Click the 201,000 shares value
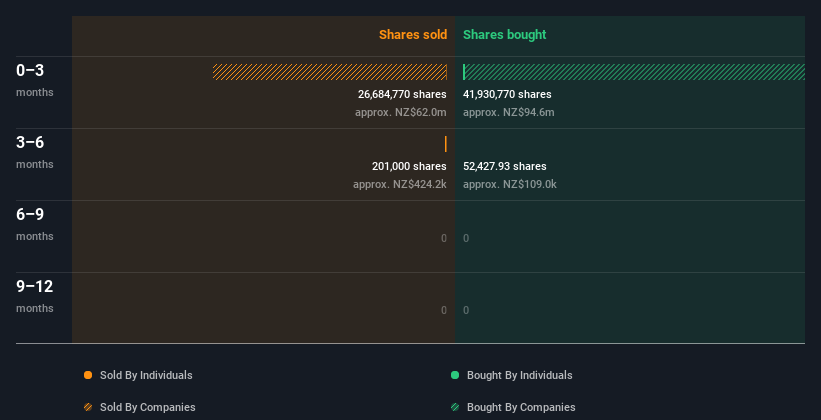Image resolution: width=821 pixels, height=420 pixels. (409, 166)
